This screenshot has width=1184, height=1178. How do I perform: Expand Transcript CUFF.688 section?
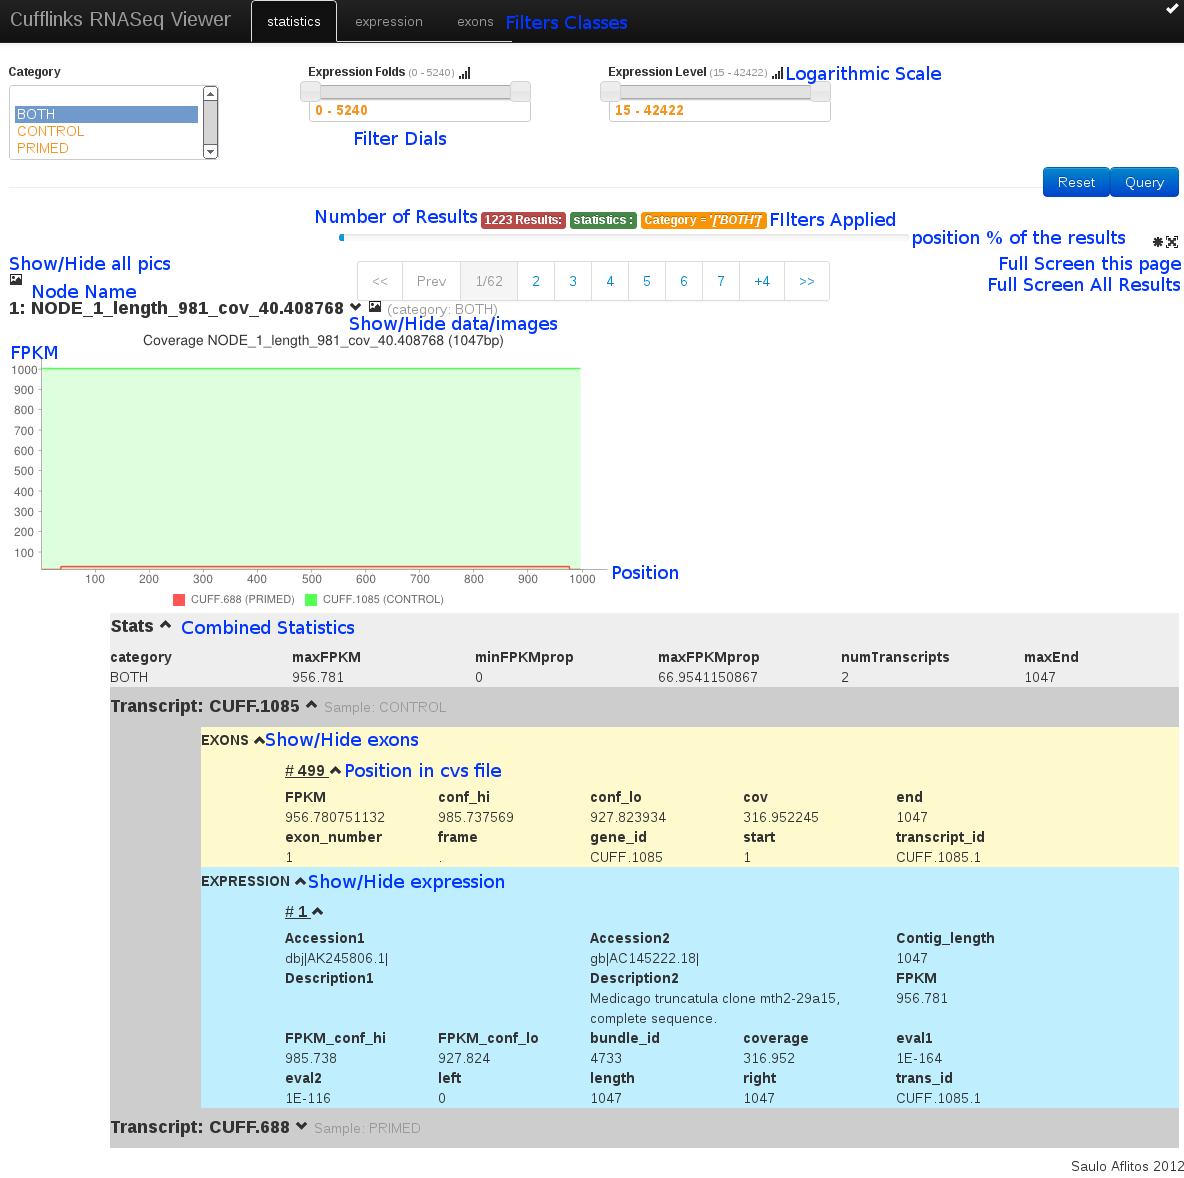point(301,1126)
